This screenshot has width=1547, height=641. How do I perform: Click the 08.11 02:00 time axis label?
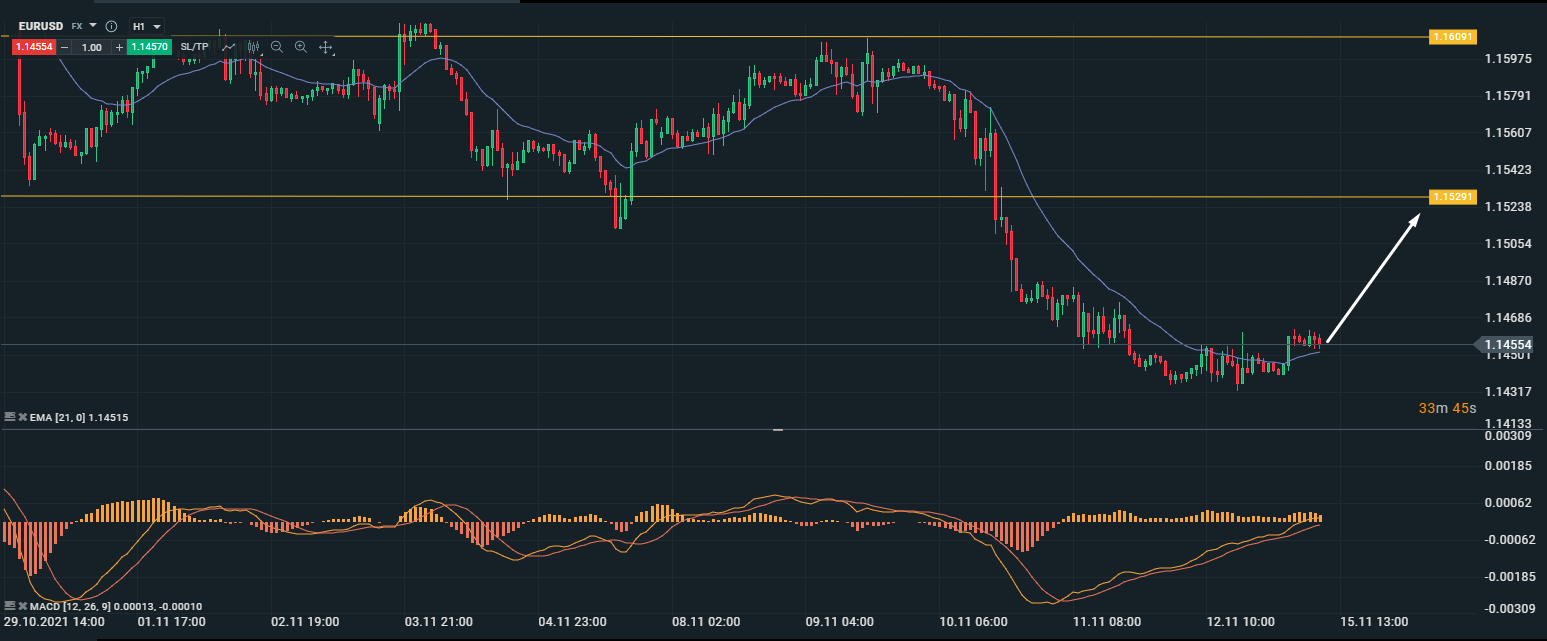[x=706, y=622]
